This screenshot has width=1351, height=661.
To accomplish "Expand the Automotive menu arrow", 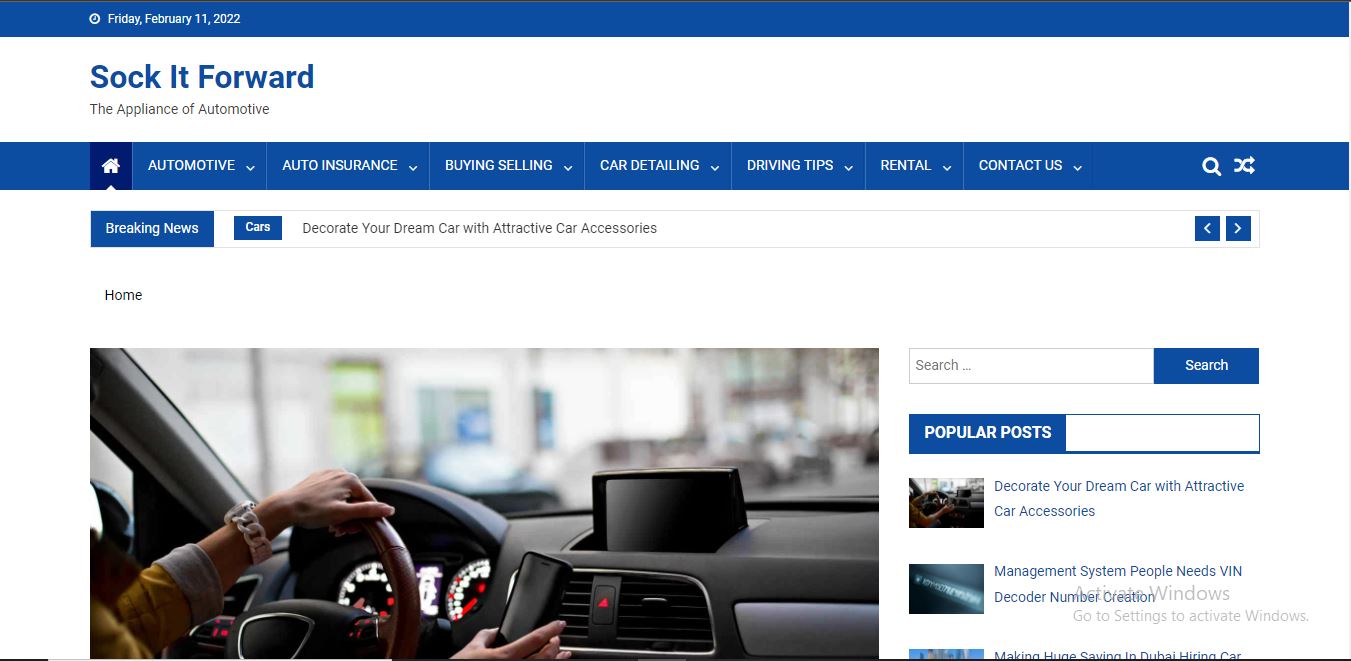I will tap(250, 168).
